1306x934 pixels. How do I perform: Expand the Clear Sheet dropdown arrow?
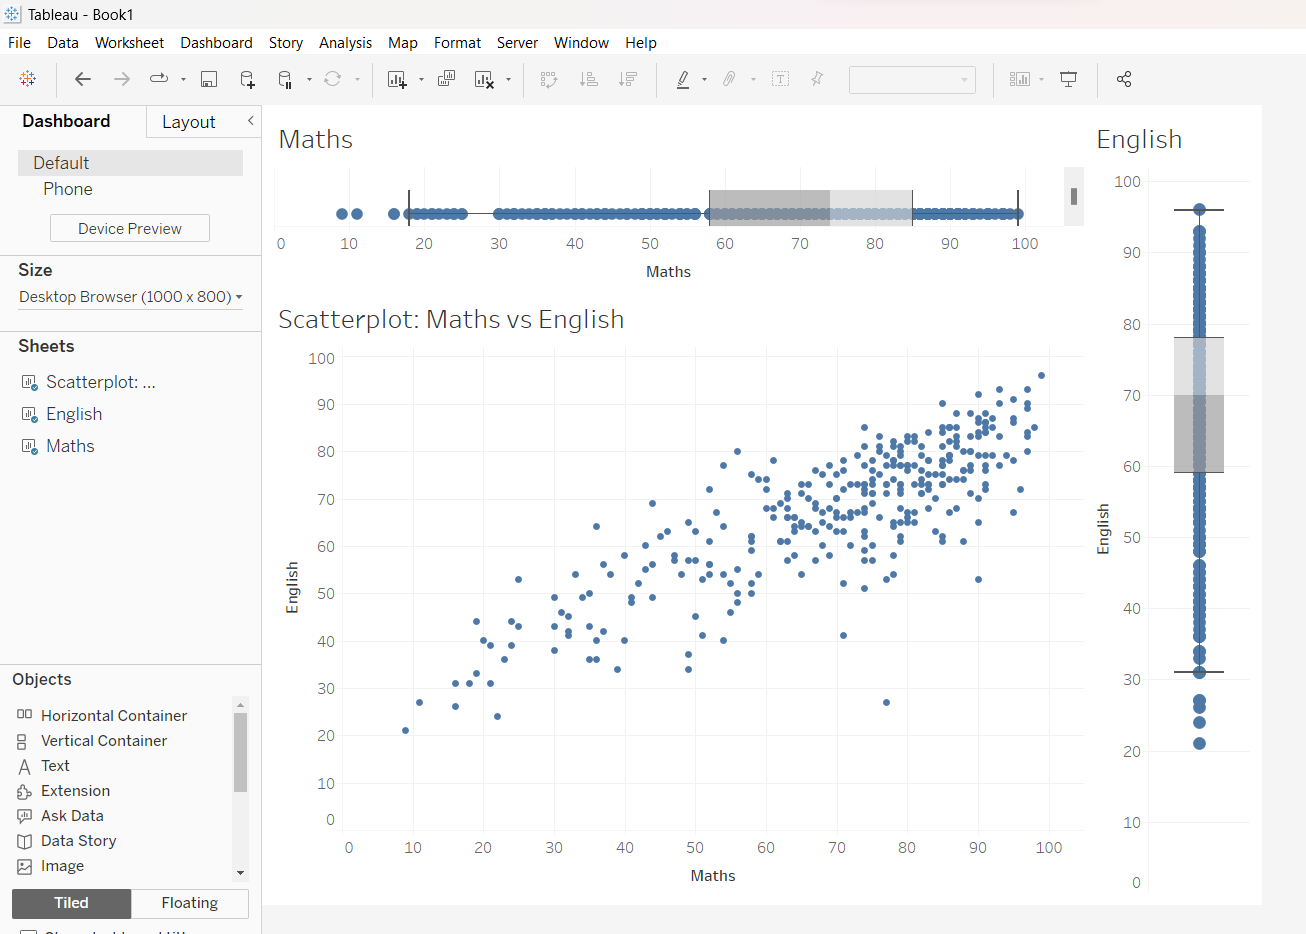point(509,79)
